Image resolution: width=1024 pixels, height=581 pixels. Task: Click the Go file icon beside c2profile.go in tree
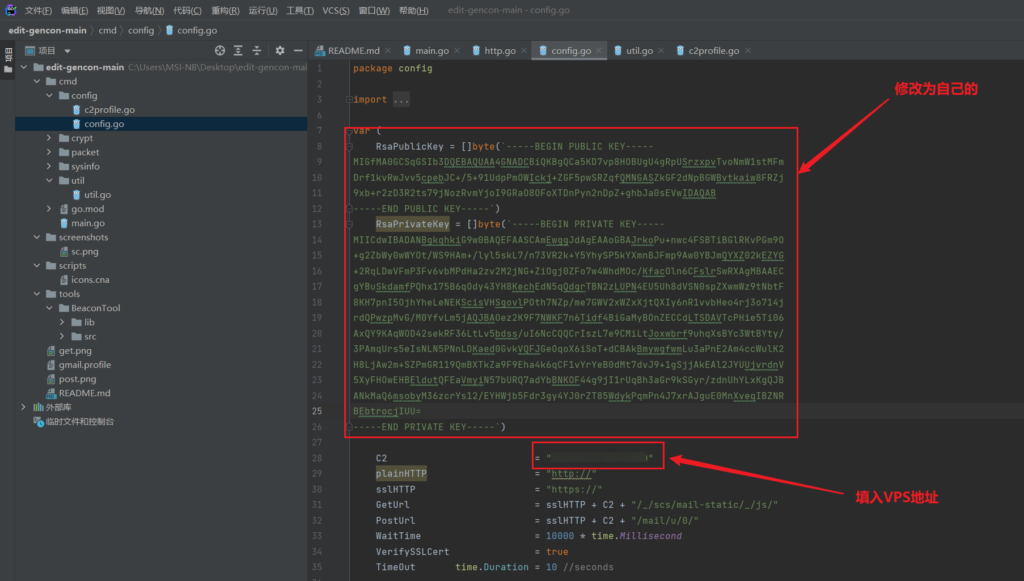(x=76, y=110)
